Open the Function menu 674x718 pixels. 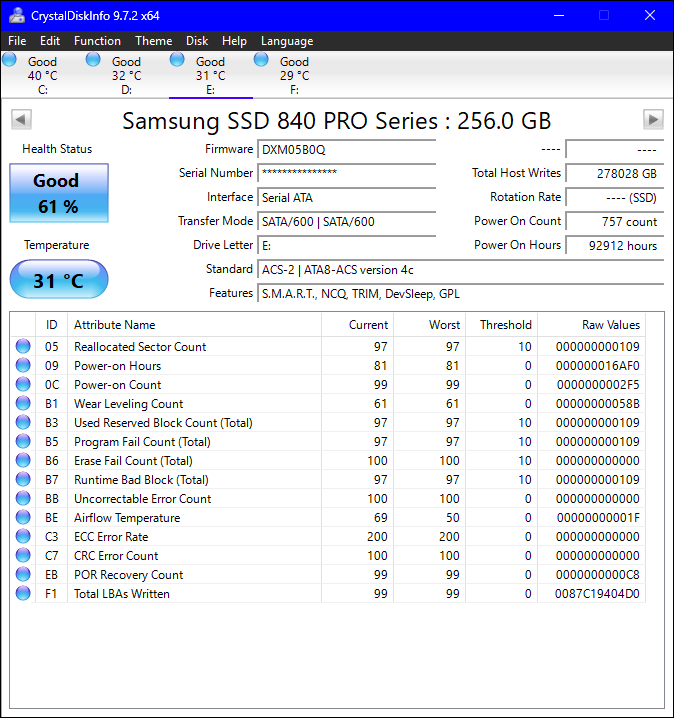(97, 41)
